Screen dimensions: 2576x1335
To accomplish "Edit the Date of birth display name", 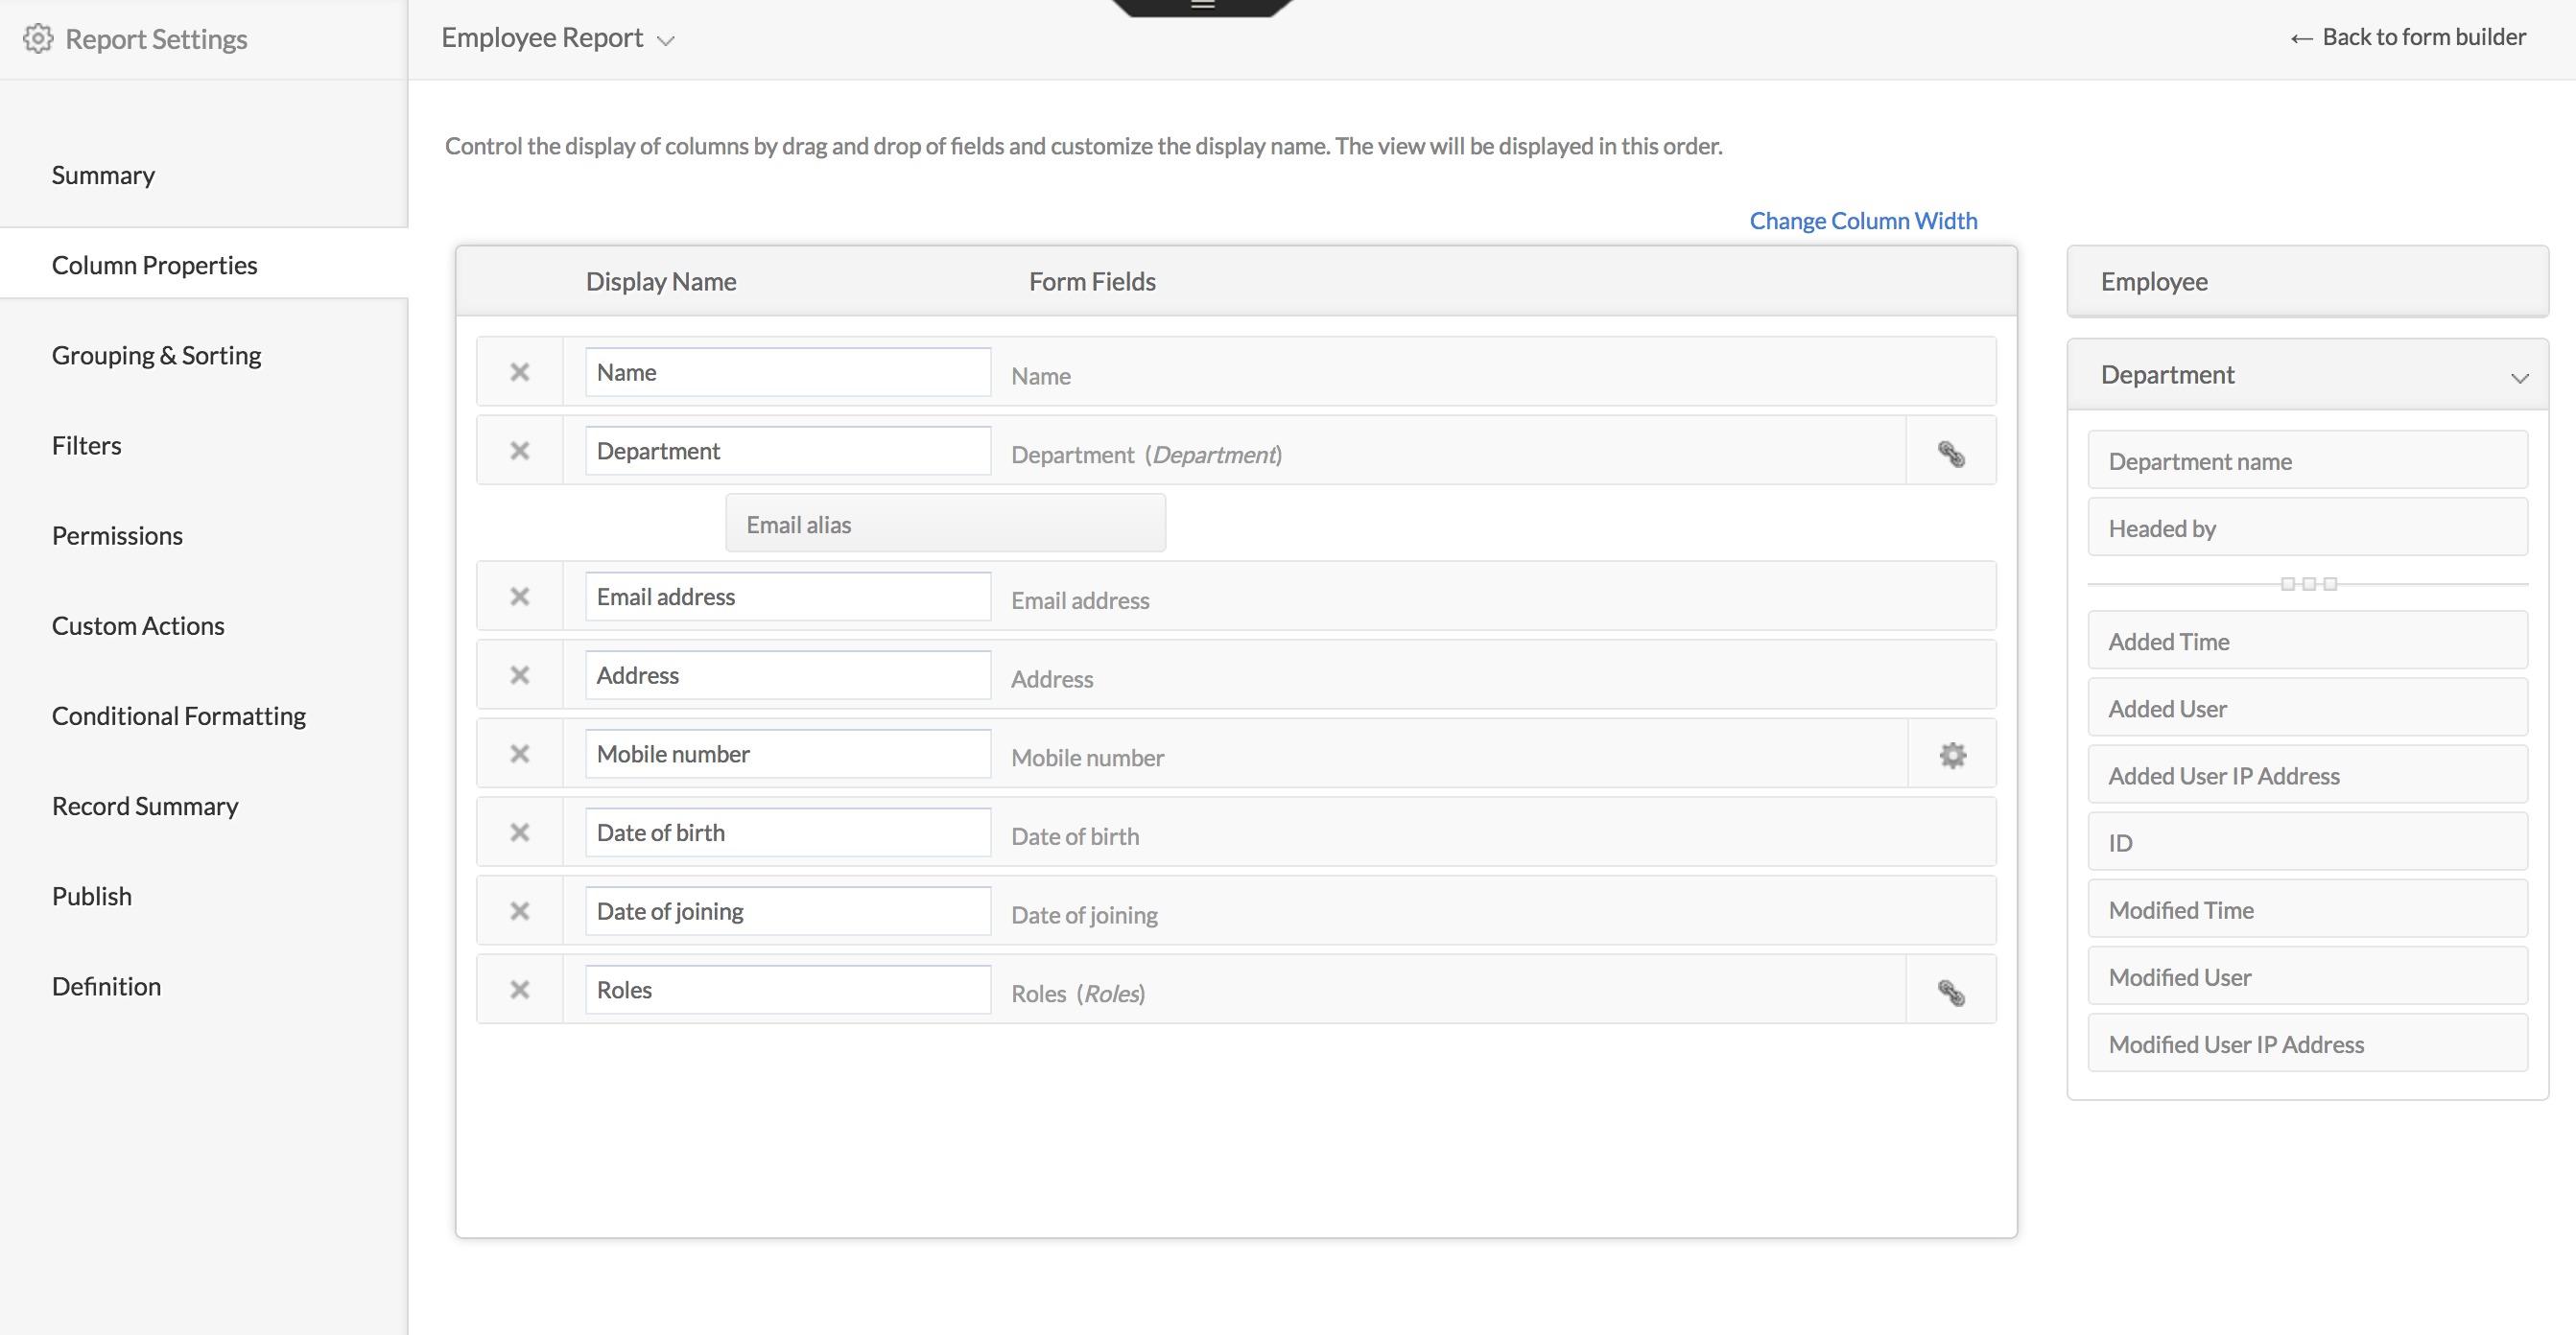I will 787,832.
